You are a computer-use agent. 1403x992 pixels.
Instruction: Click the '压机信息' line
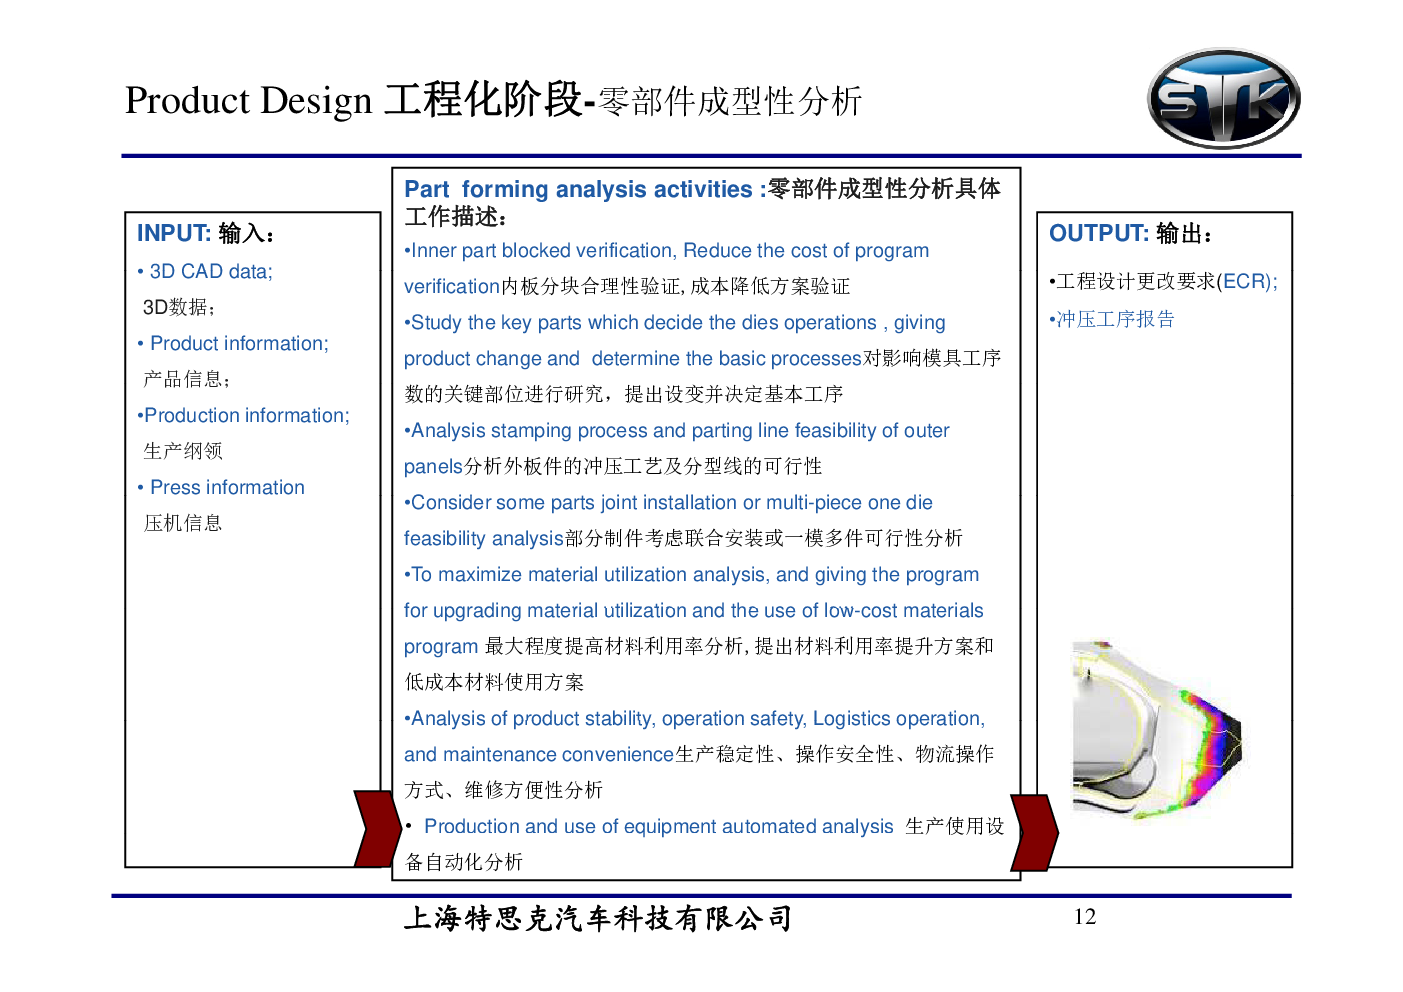pyautogui.click(x=183, y=523)
